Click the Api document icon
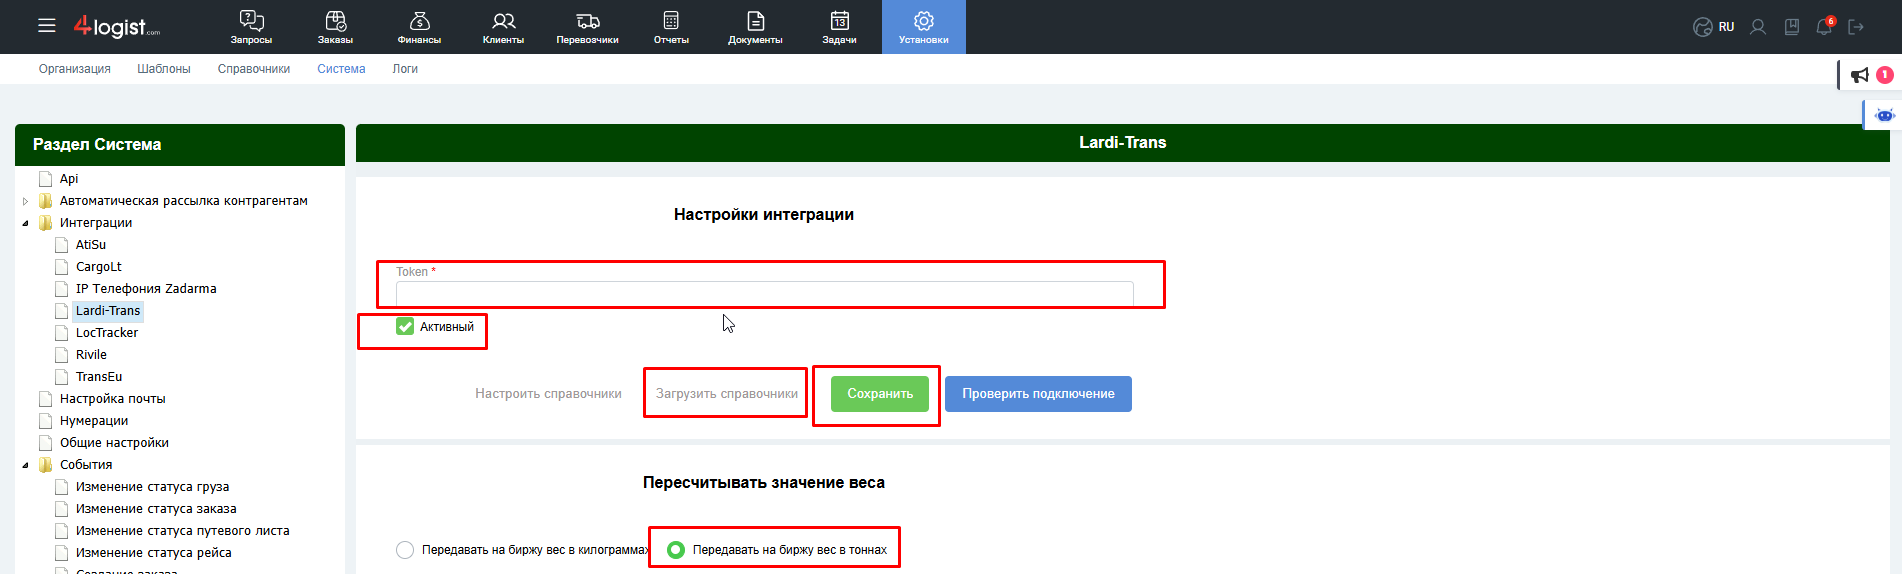 (45, 179)
